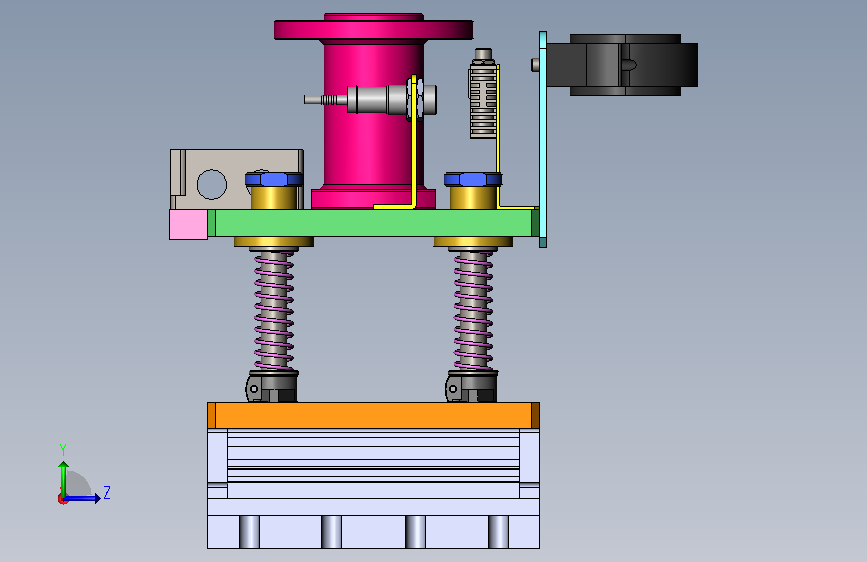Select the rightmost cylinder pin under base
This screenshot has height=562, width=867.
click(498, 532)
